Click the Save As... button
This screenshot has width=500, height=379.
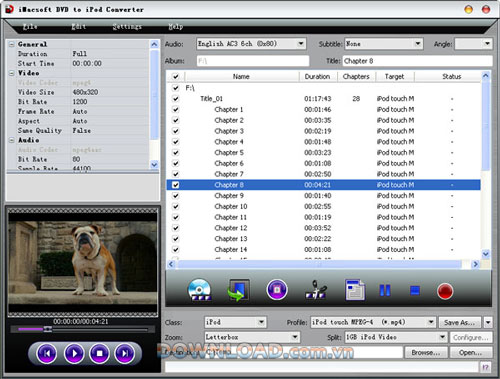460,322
